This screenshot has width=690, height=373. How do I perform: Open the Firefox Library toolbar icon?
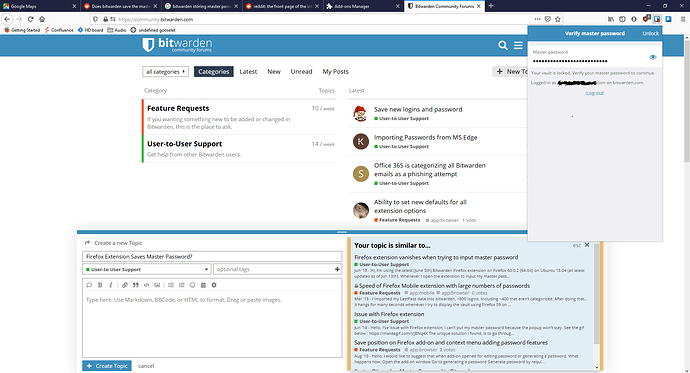[x=611, y=19]
